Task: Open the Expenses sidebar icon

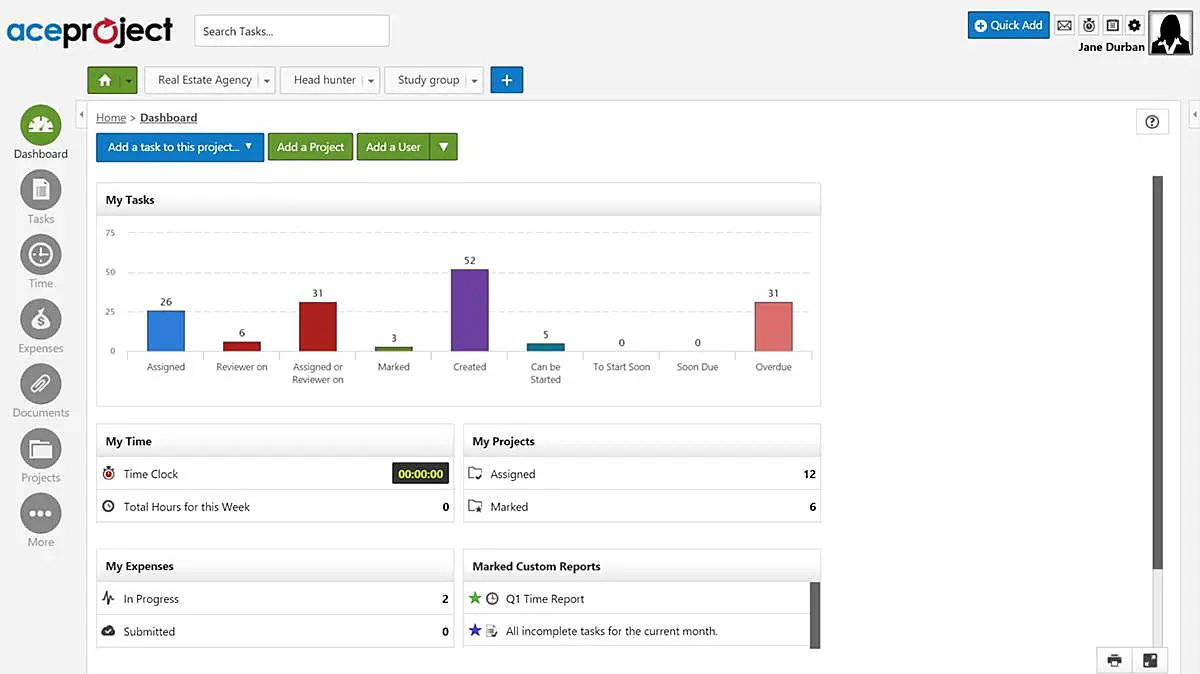Action: [40, 320]
